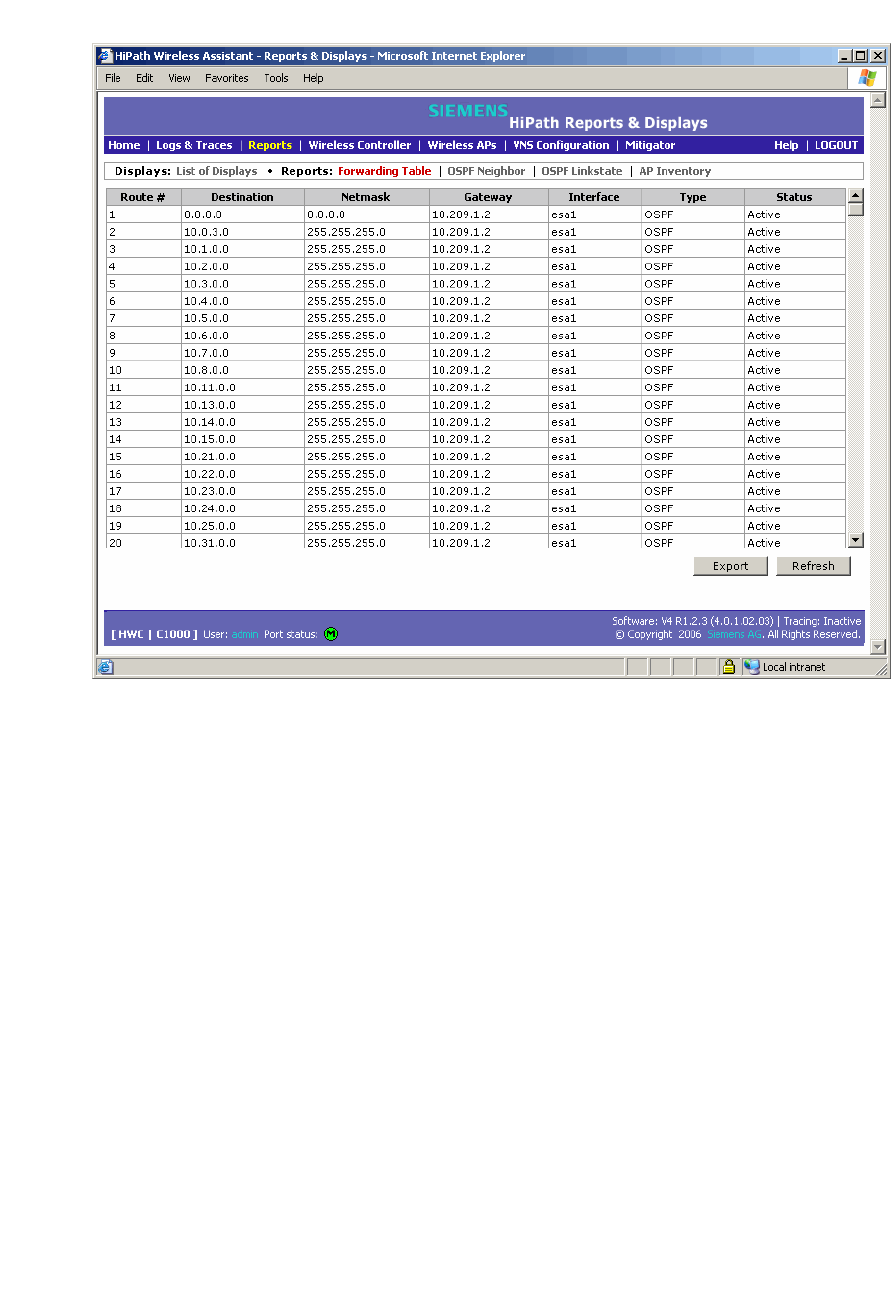Screen dimensions: 891x1314
Task: Click the OSPF type cell in route 16
Action: tap(693, 474)
